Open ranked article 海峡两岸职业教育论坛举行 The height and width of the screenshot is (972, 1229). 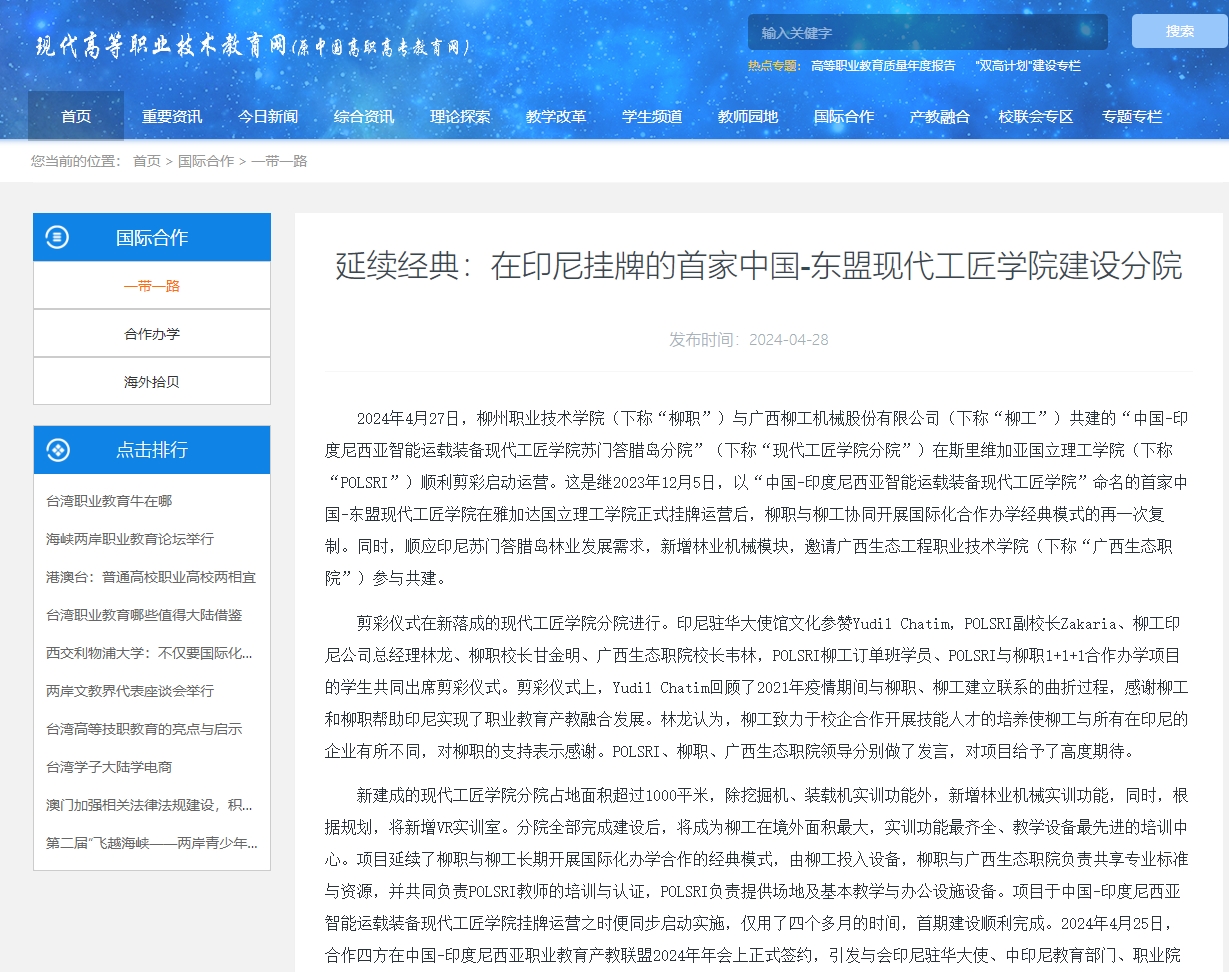tap(130, 539)
